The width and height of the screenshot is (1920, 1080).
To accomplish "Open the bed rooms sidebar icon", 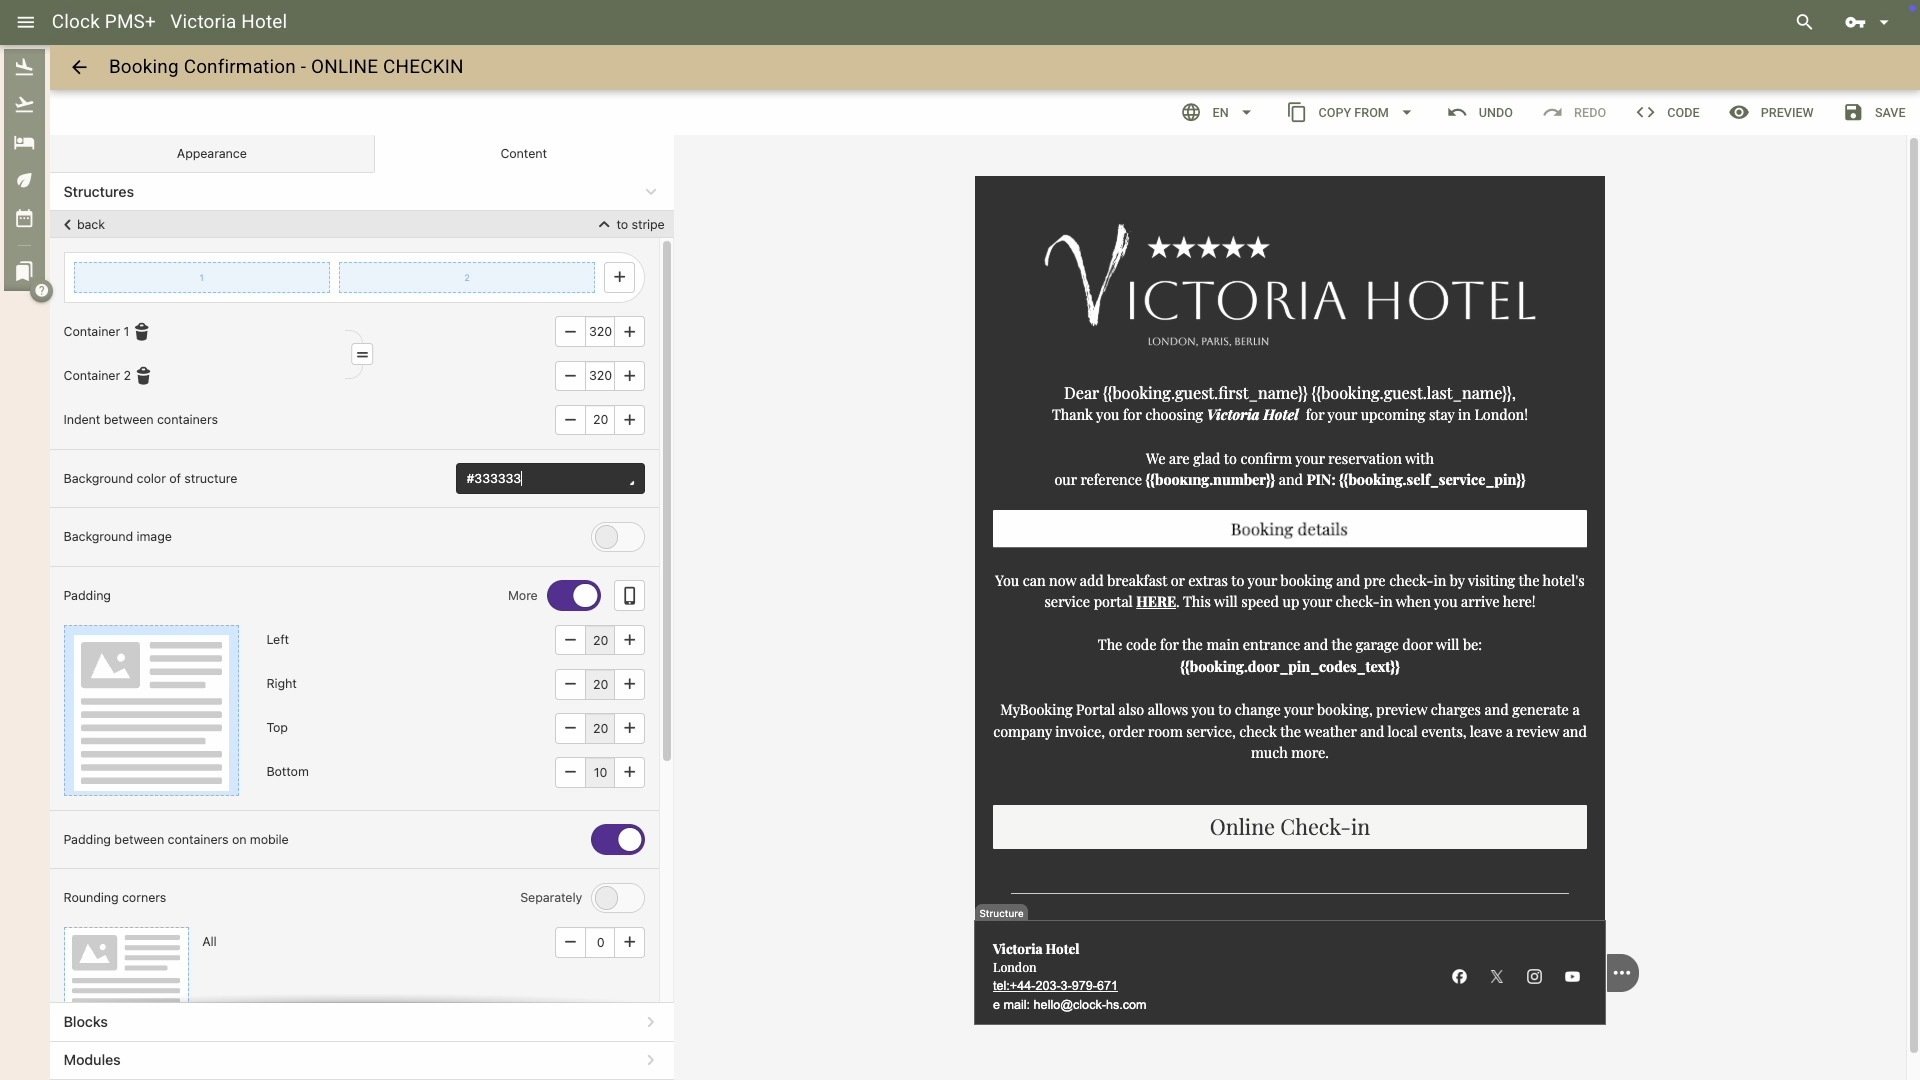I will [25, 143].
